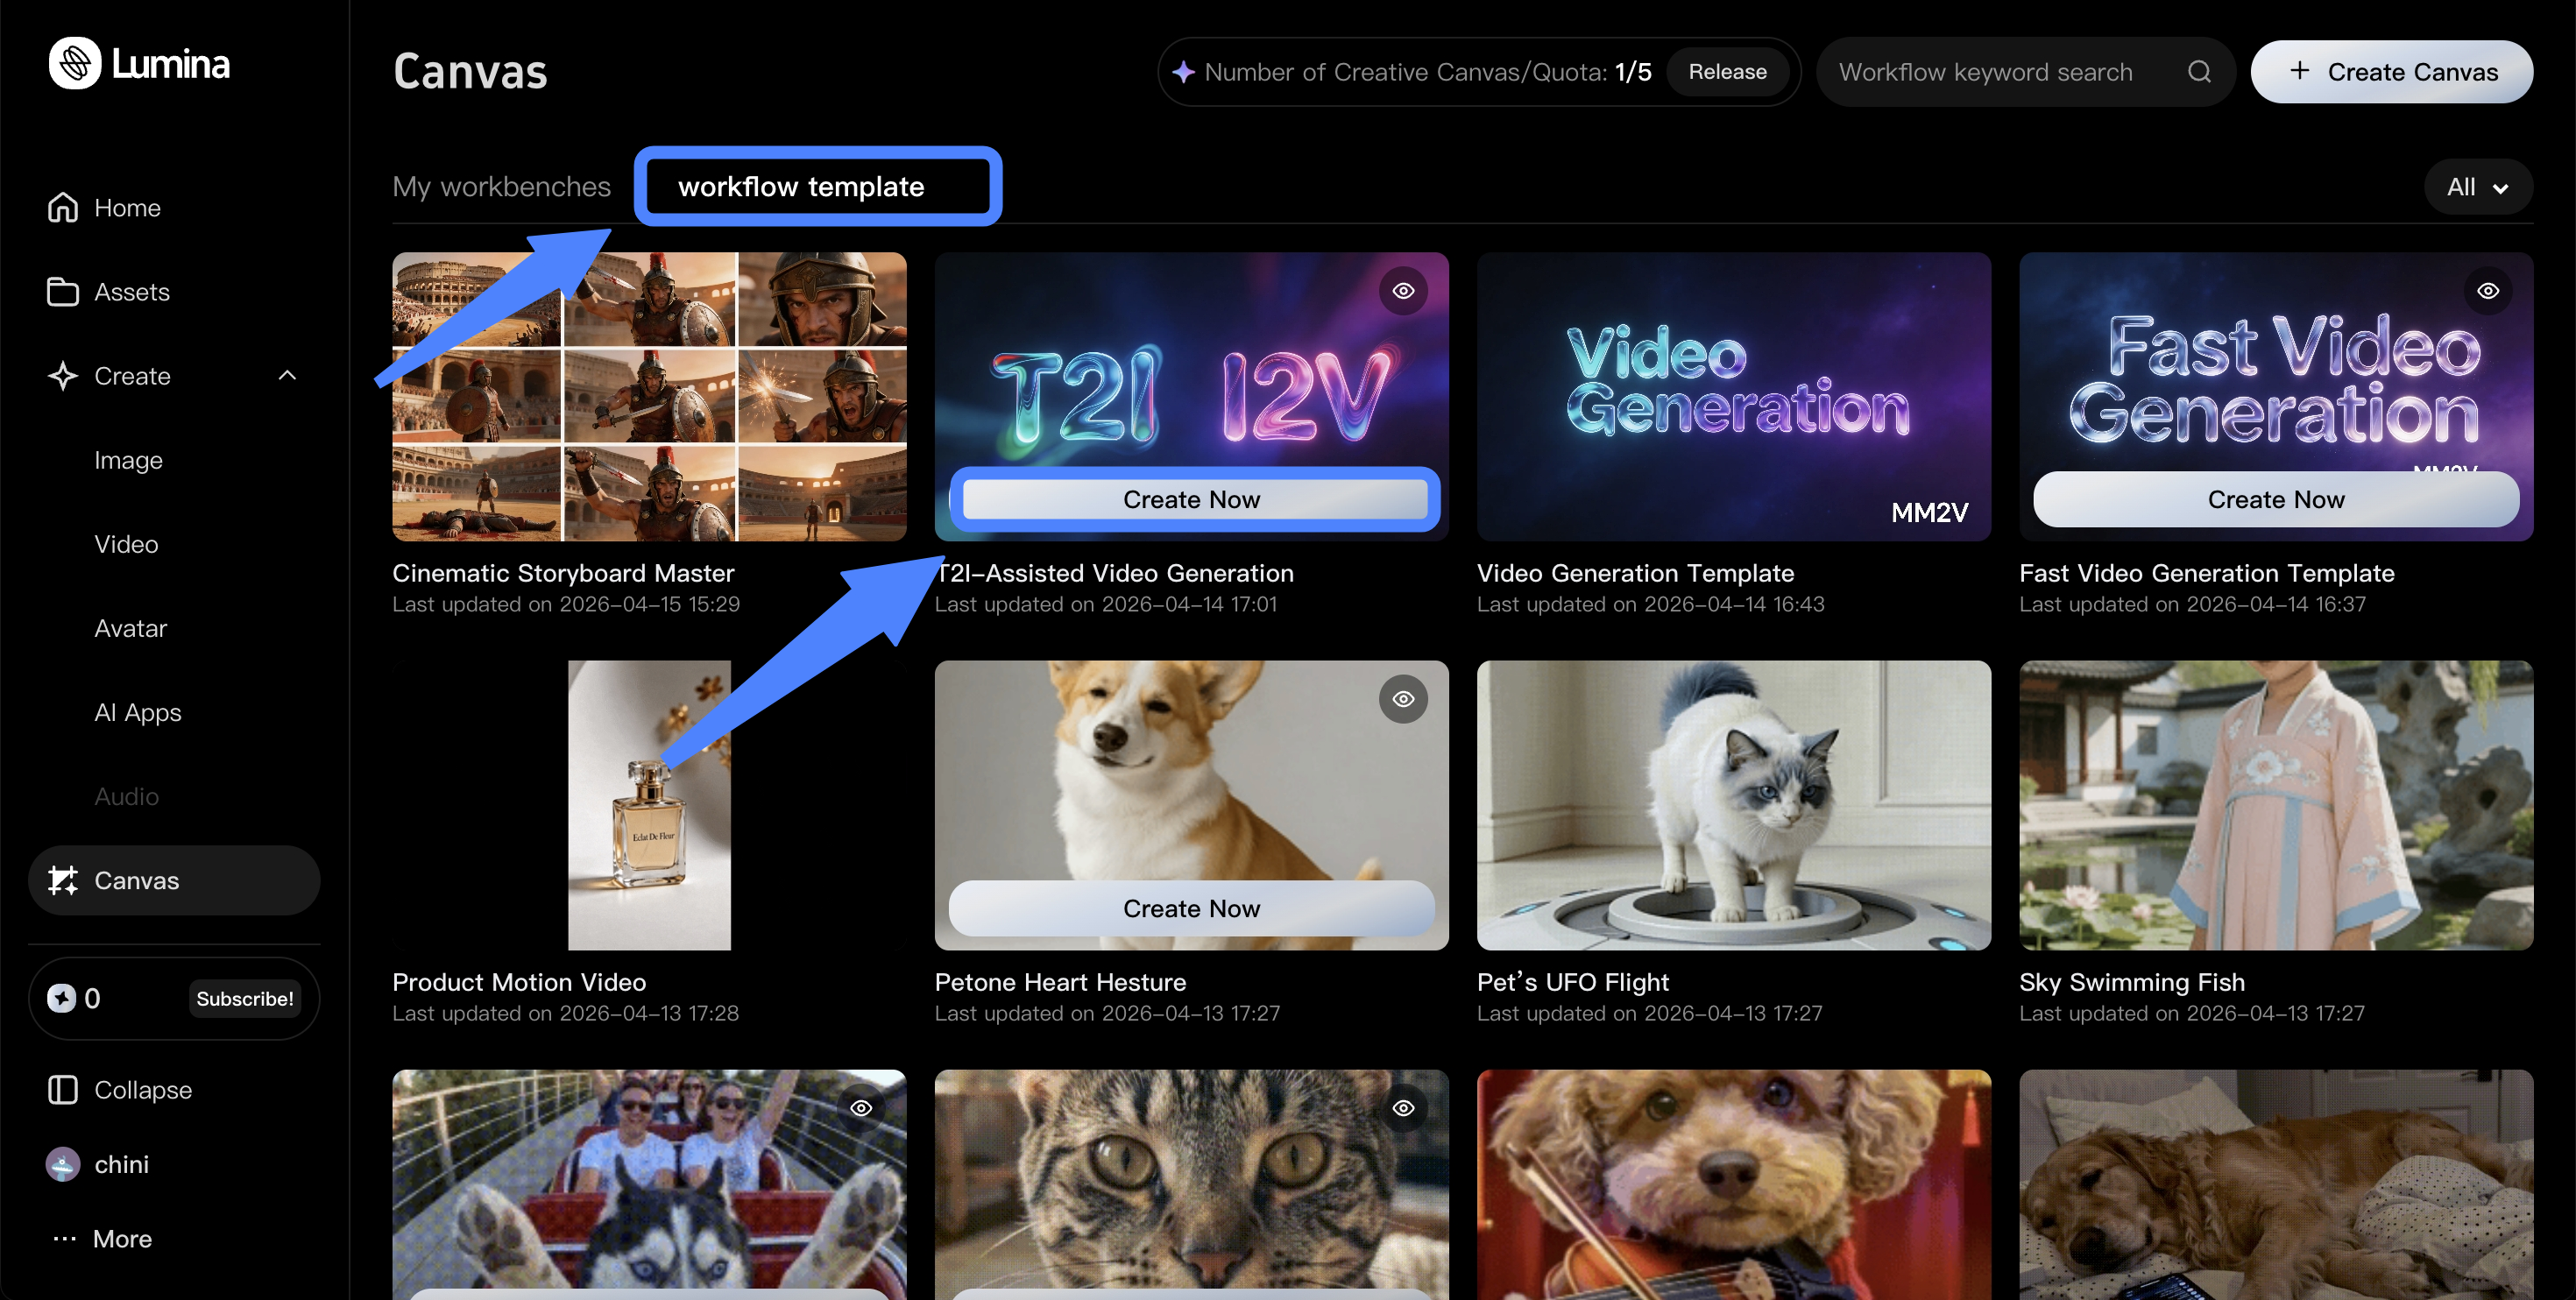Viewport: 2576px width, 1300px height.
Task: Click the T2I-Assisted Video Generation title
Action: pos(1114,572)
